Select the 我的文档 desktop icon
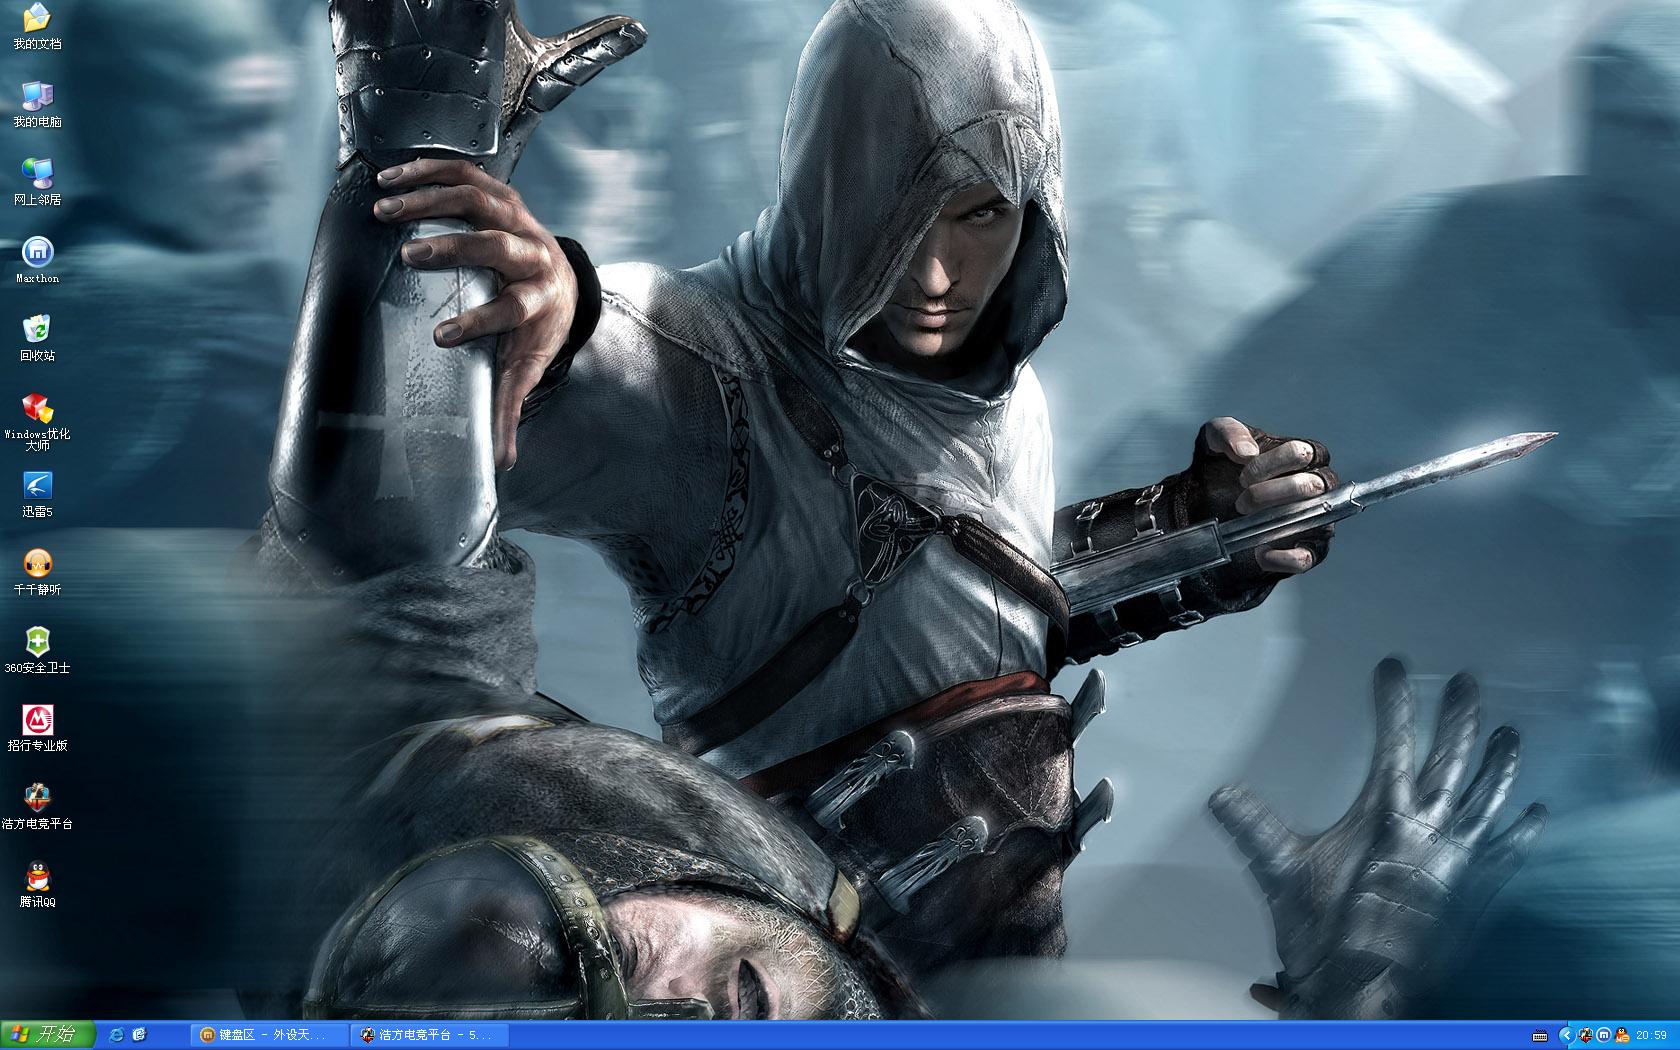 (37, 26)
